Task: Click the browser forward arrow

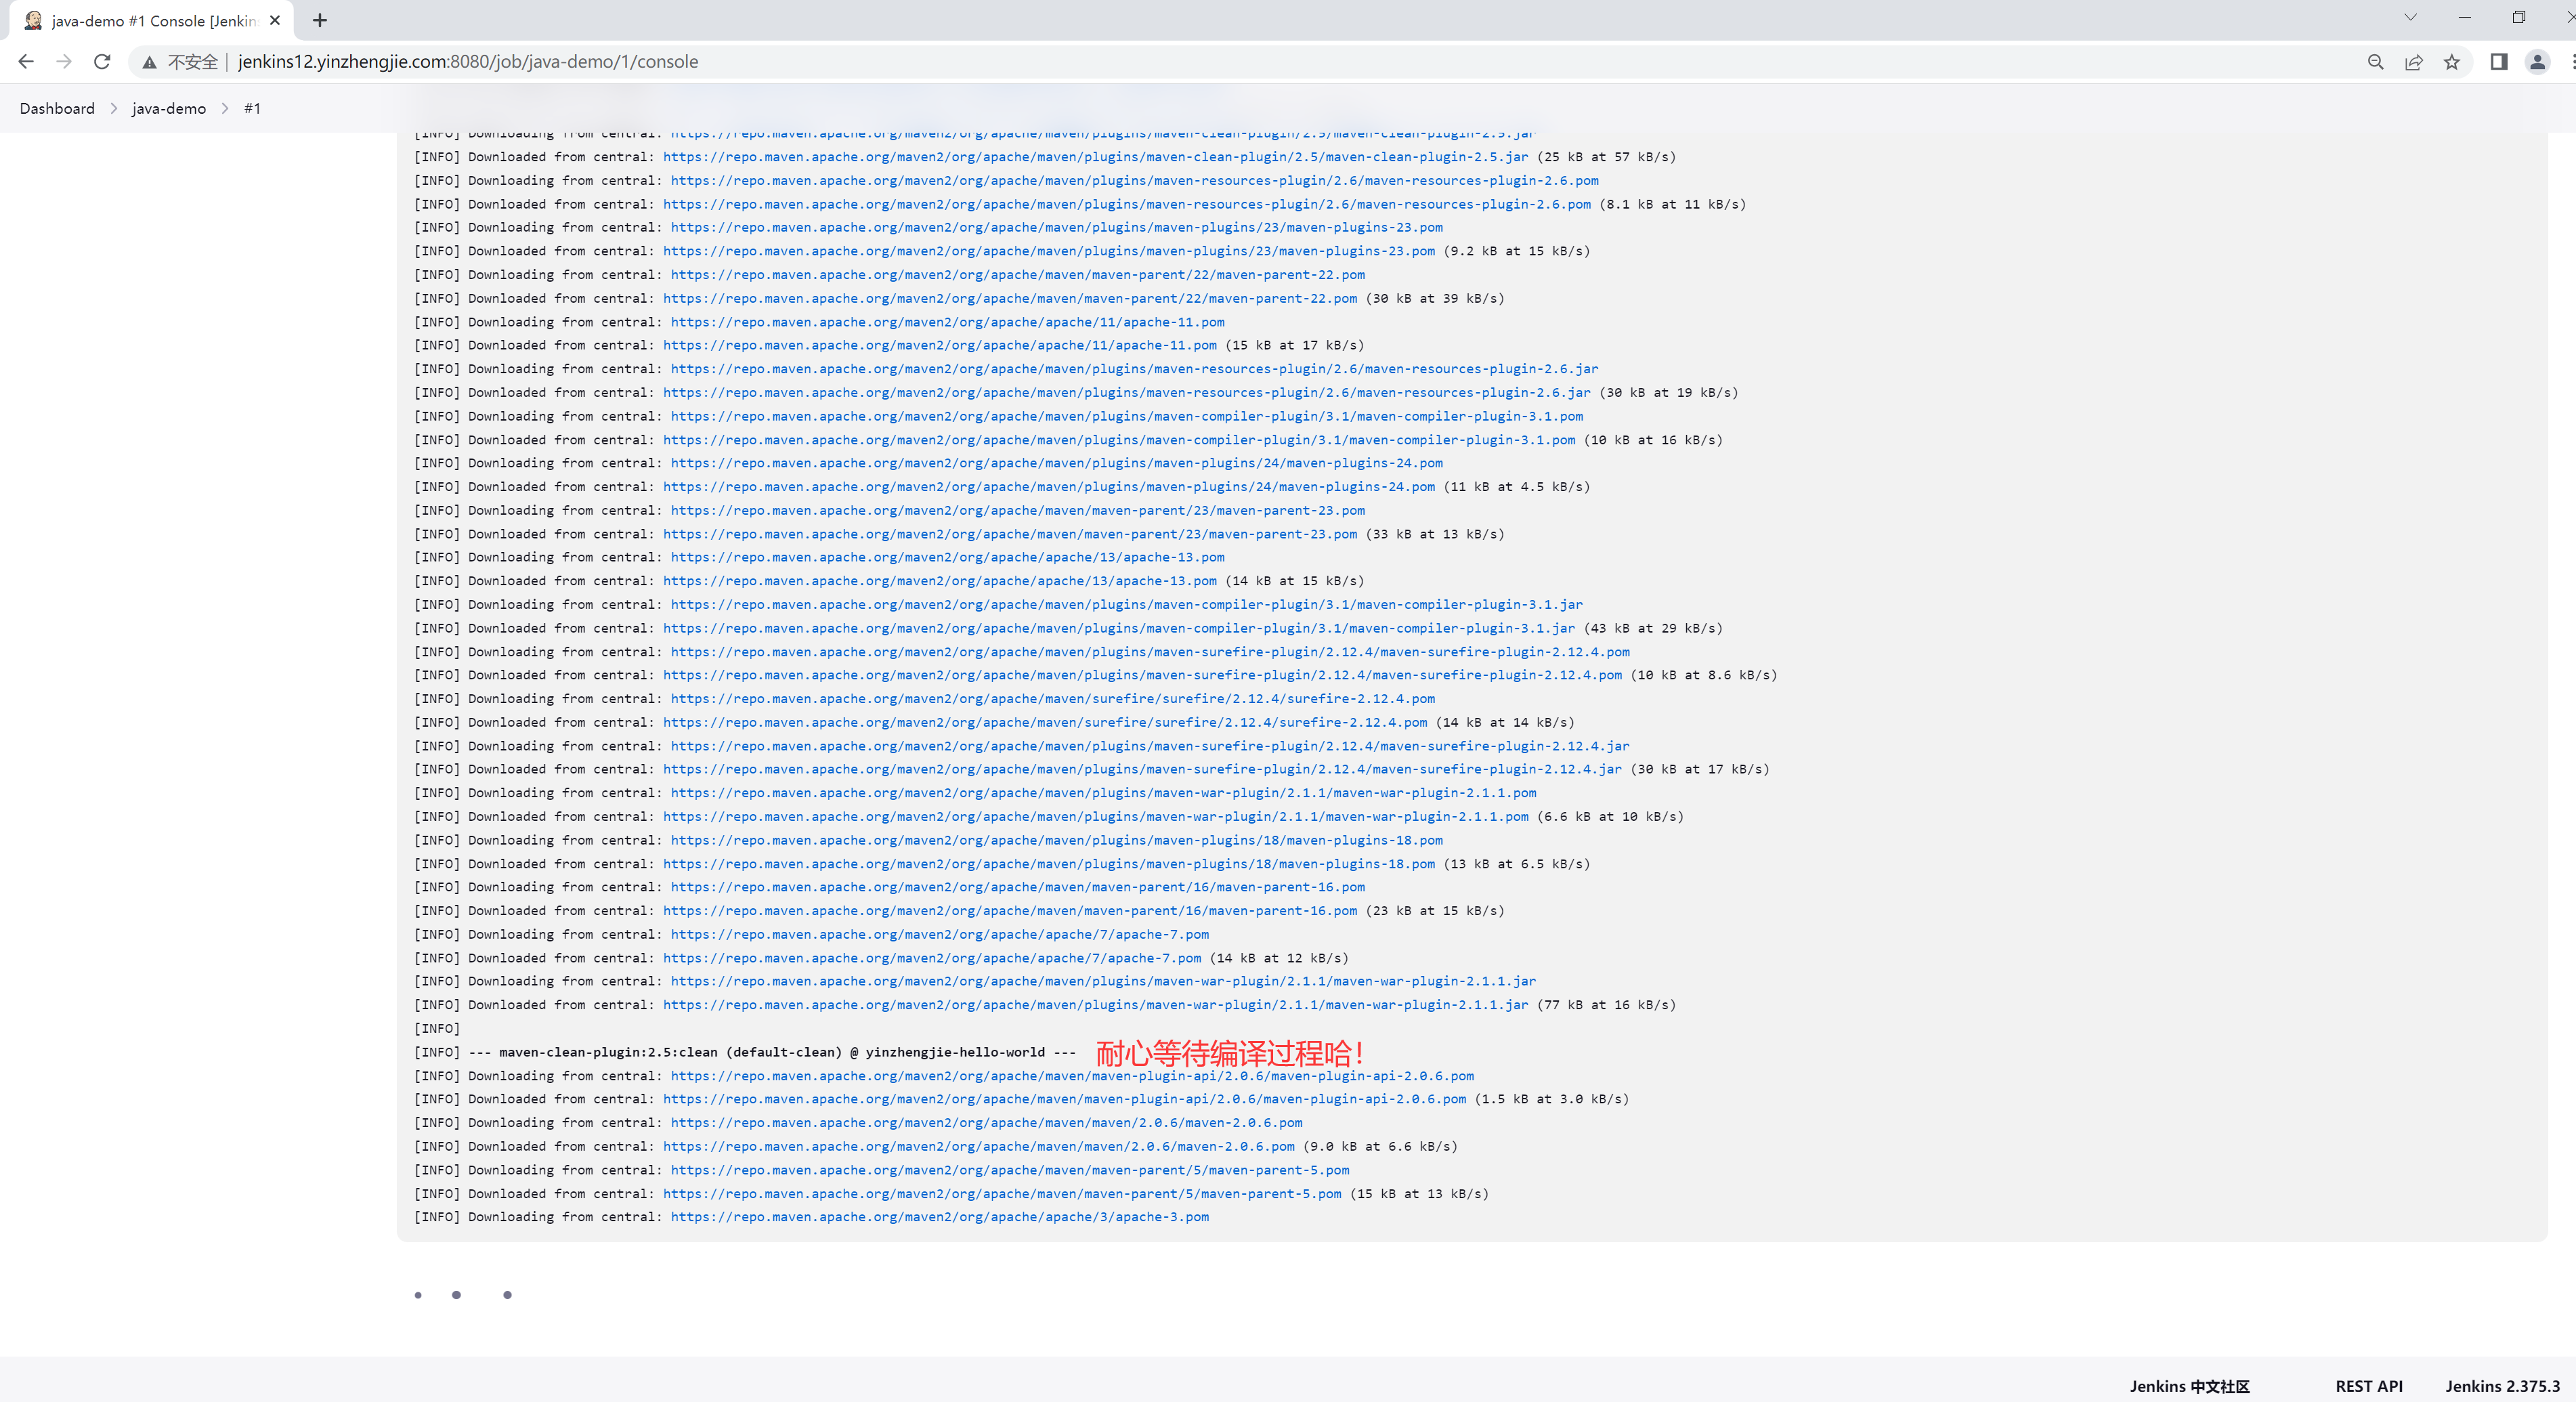Action: coord(64,62)
